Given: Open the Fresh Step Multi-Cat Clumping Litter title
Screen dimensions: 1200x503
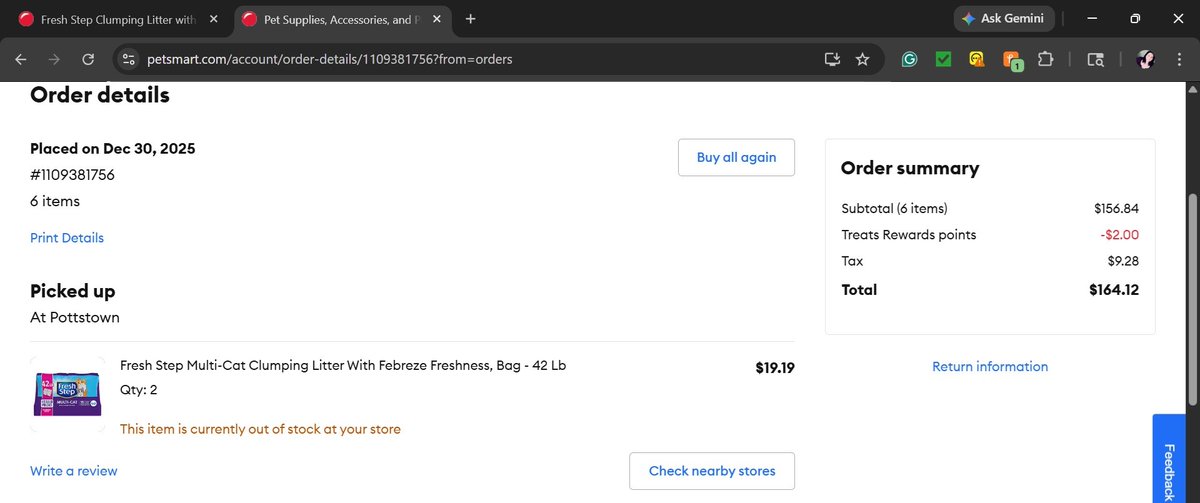Looking at the screenshot, I should tap(343, 365).
